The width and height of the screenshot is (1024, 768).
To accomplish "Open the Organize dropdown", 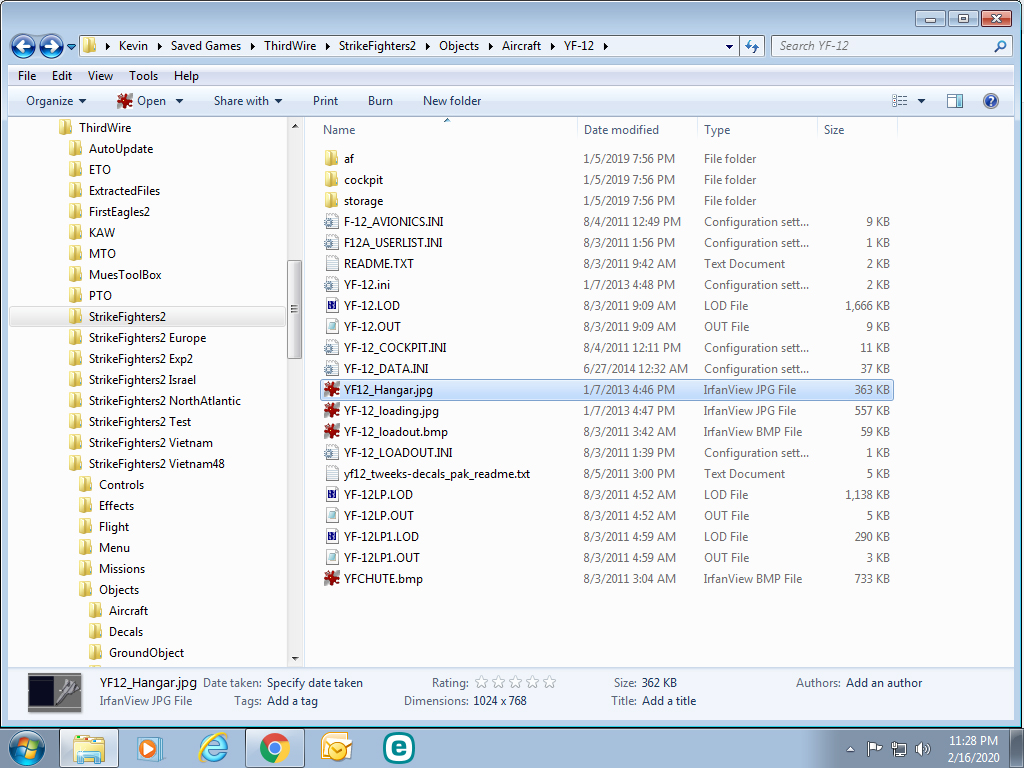I will click(56, 101).
